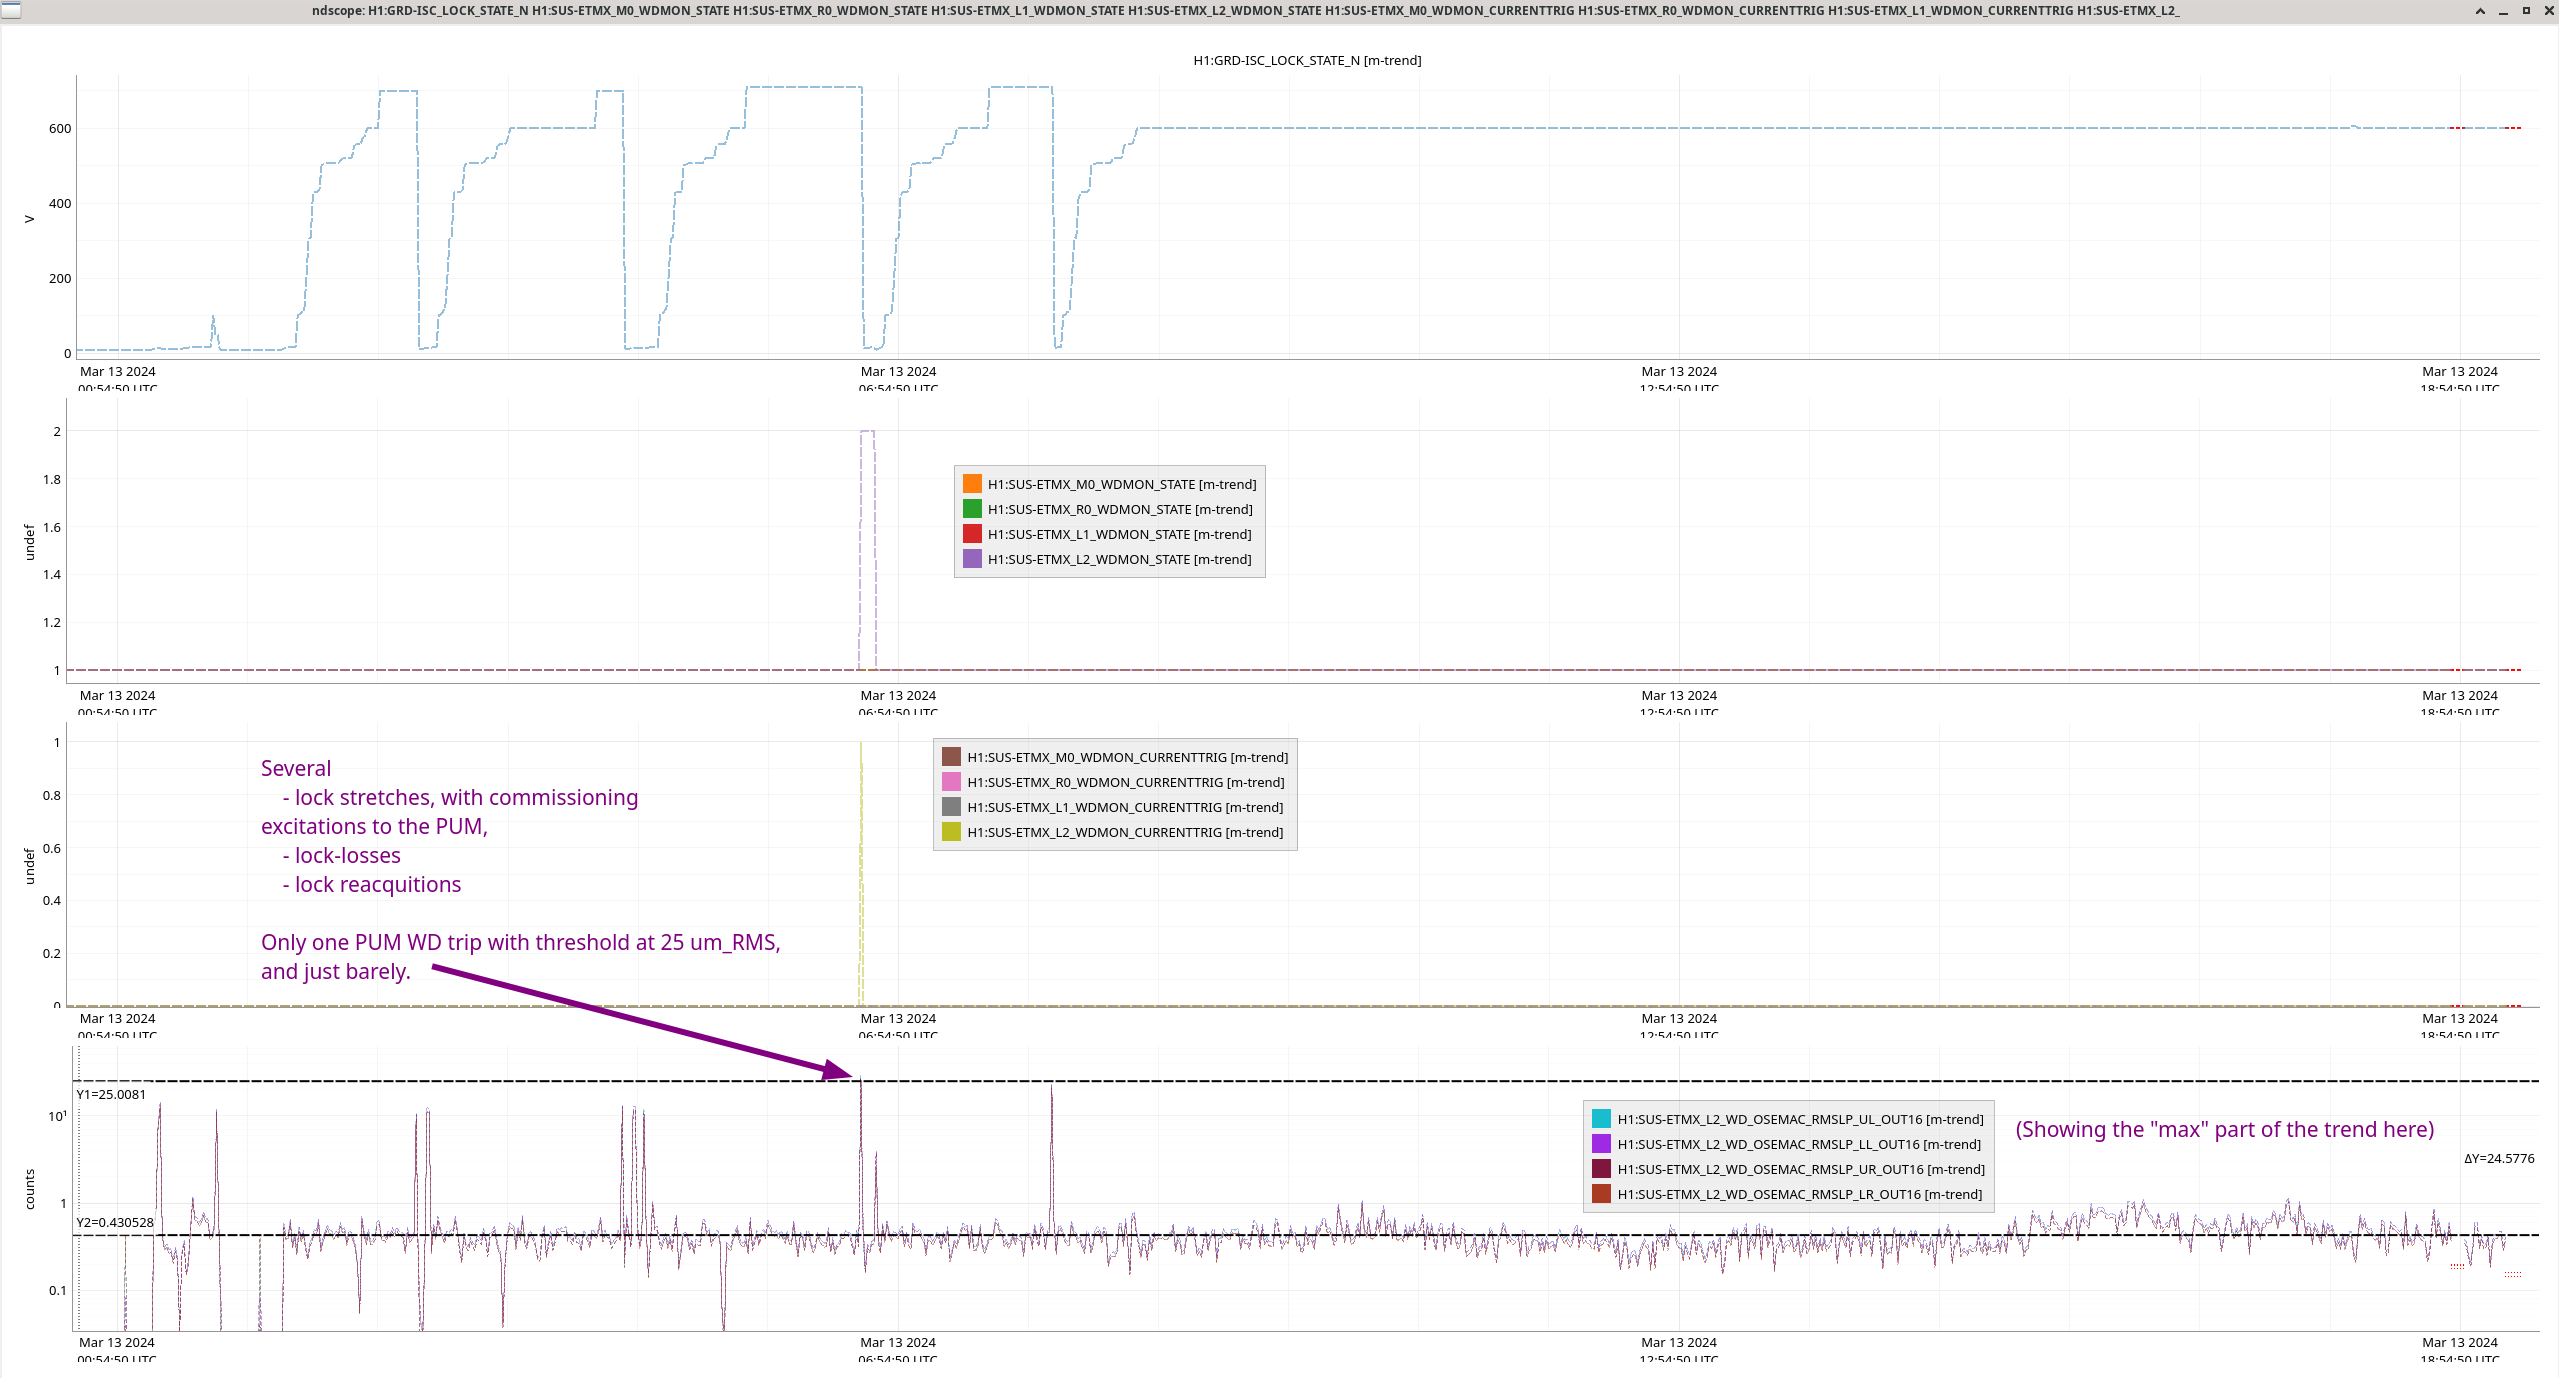Click the shade-window up-arrow icon
Viewport: 2559px width, 1378px height.
2480,10
